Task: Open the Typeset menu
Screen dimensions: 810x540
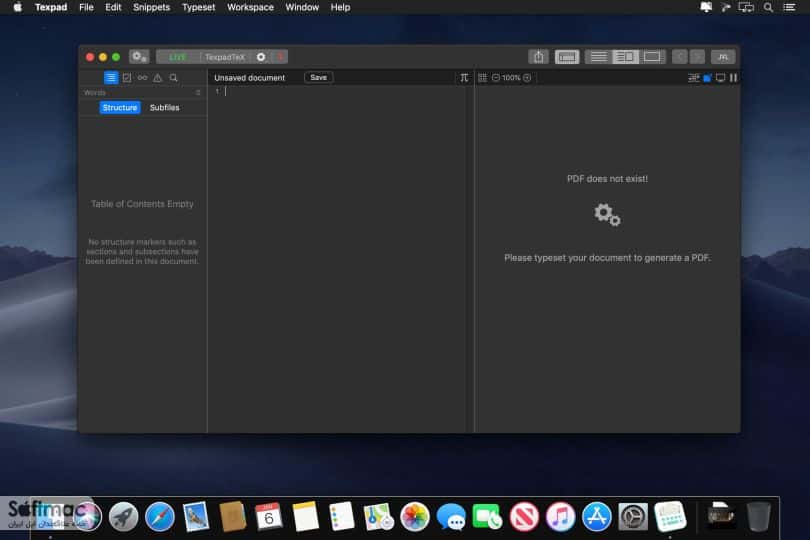Action: pyautogui.click(x=198, y=7)
